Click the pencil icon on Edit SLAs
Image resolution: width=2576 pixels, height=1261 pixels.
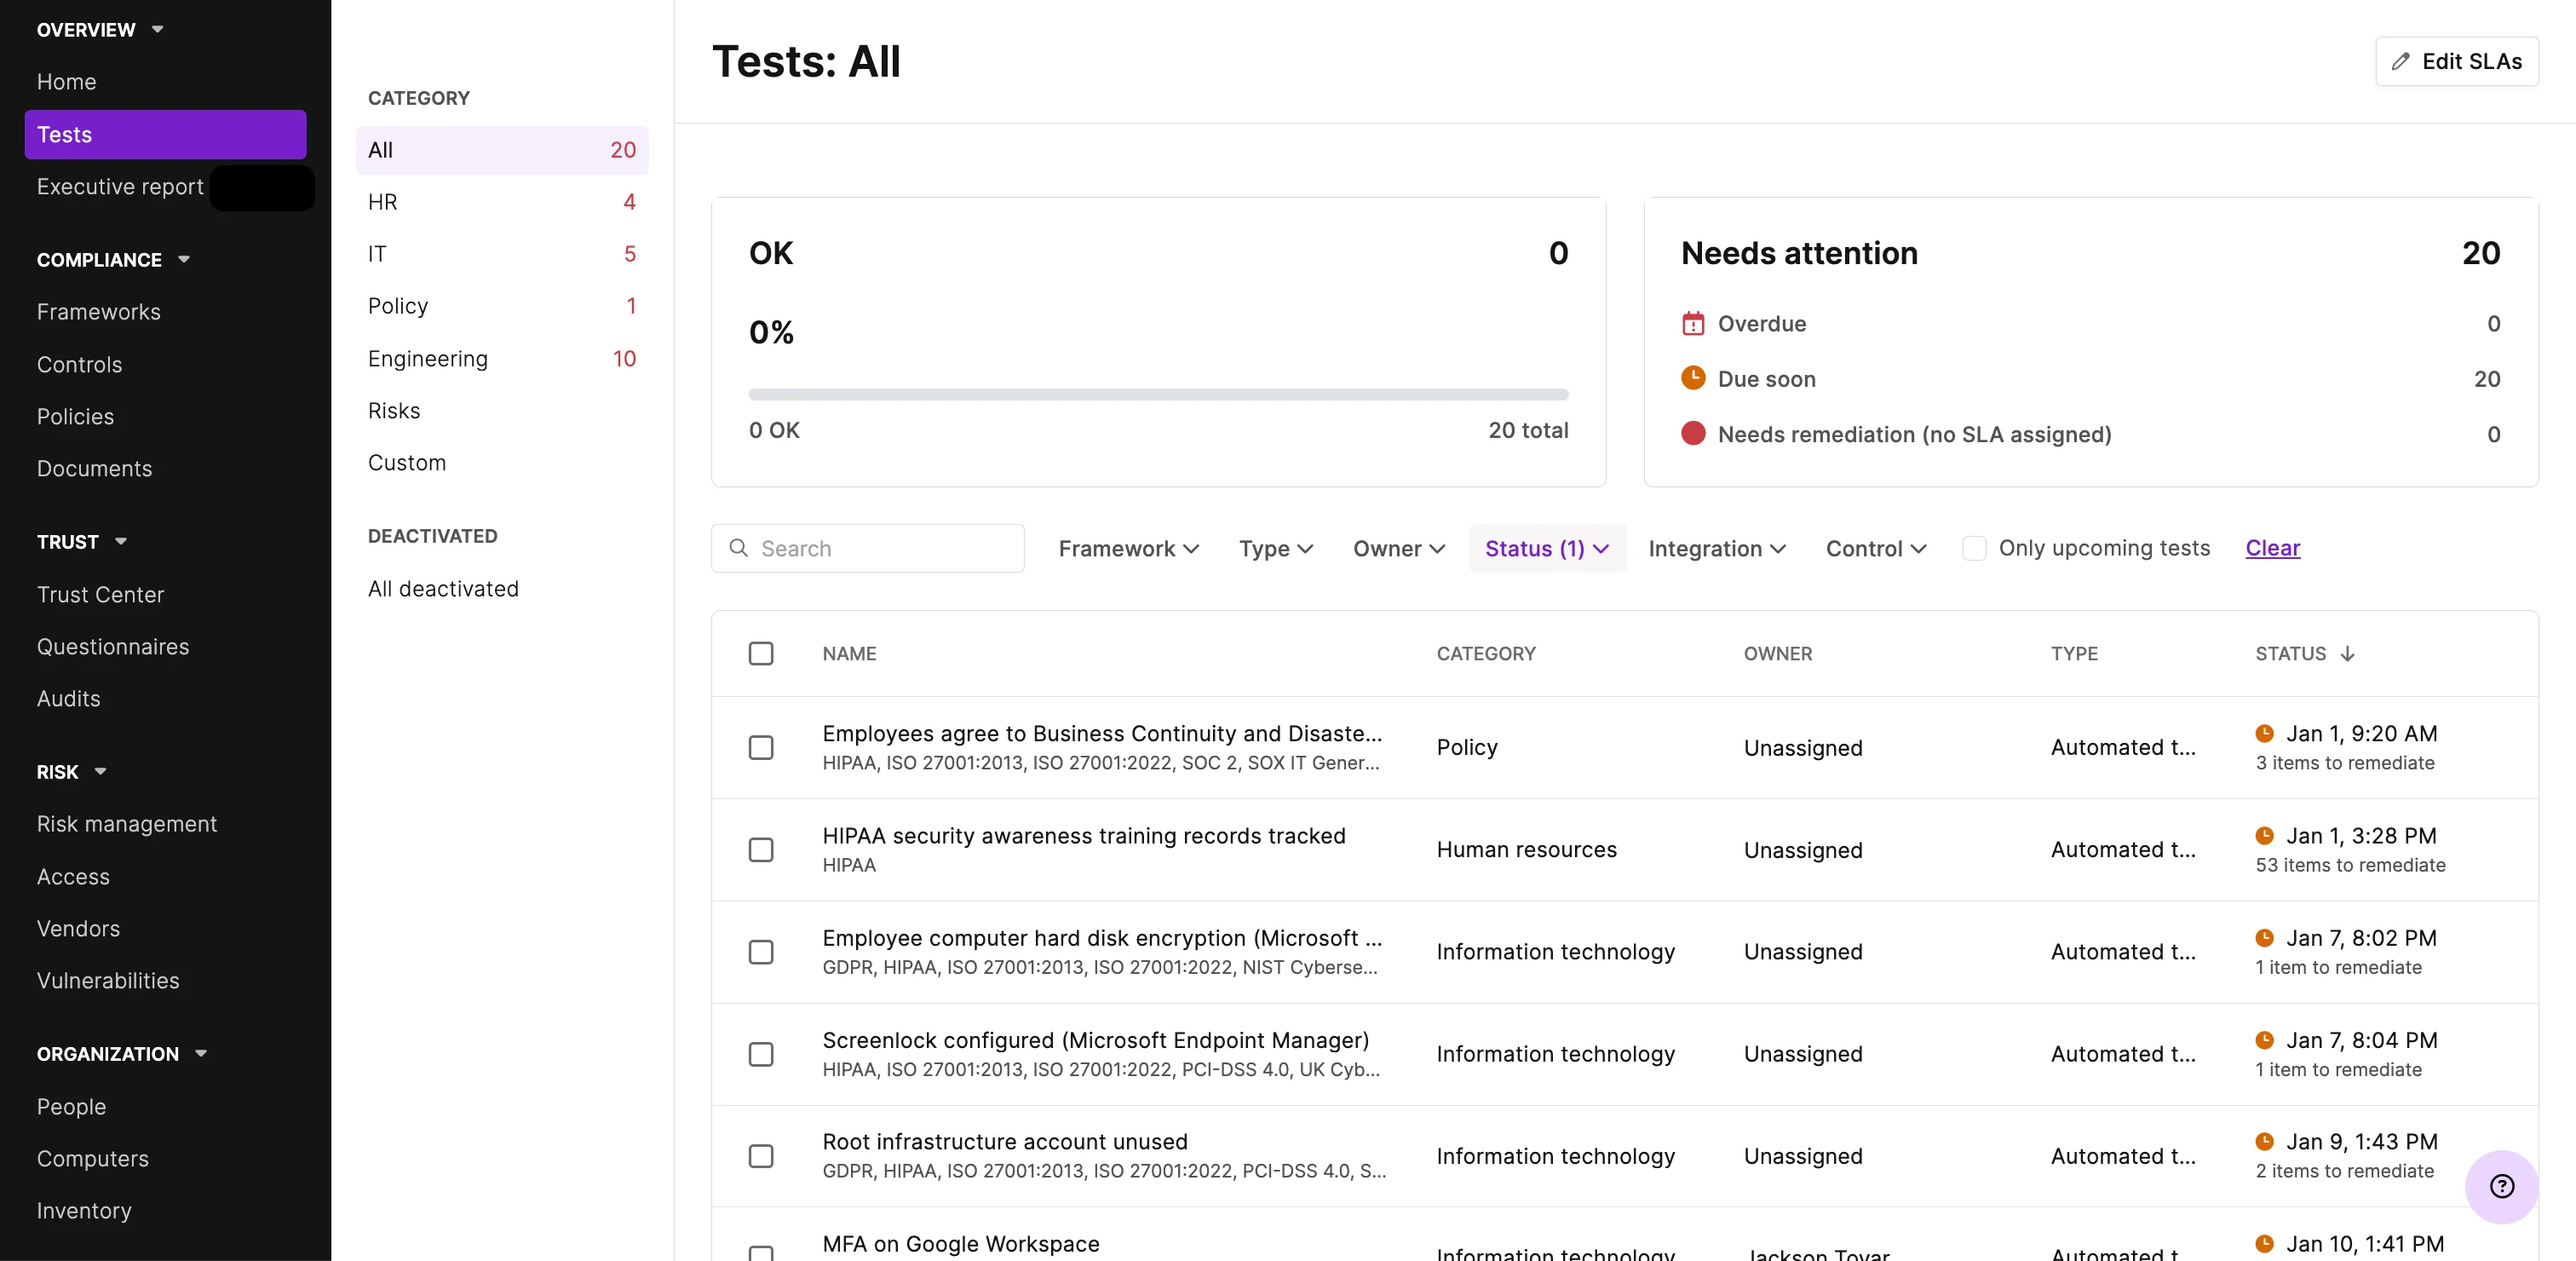(x=2400, y=62)
